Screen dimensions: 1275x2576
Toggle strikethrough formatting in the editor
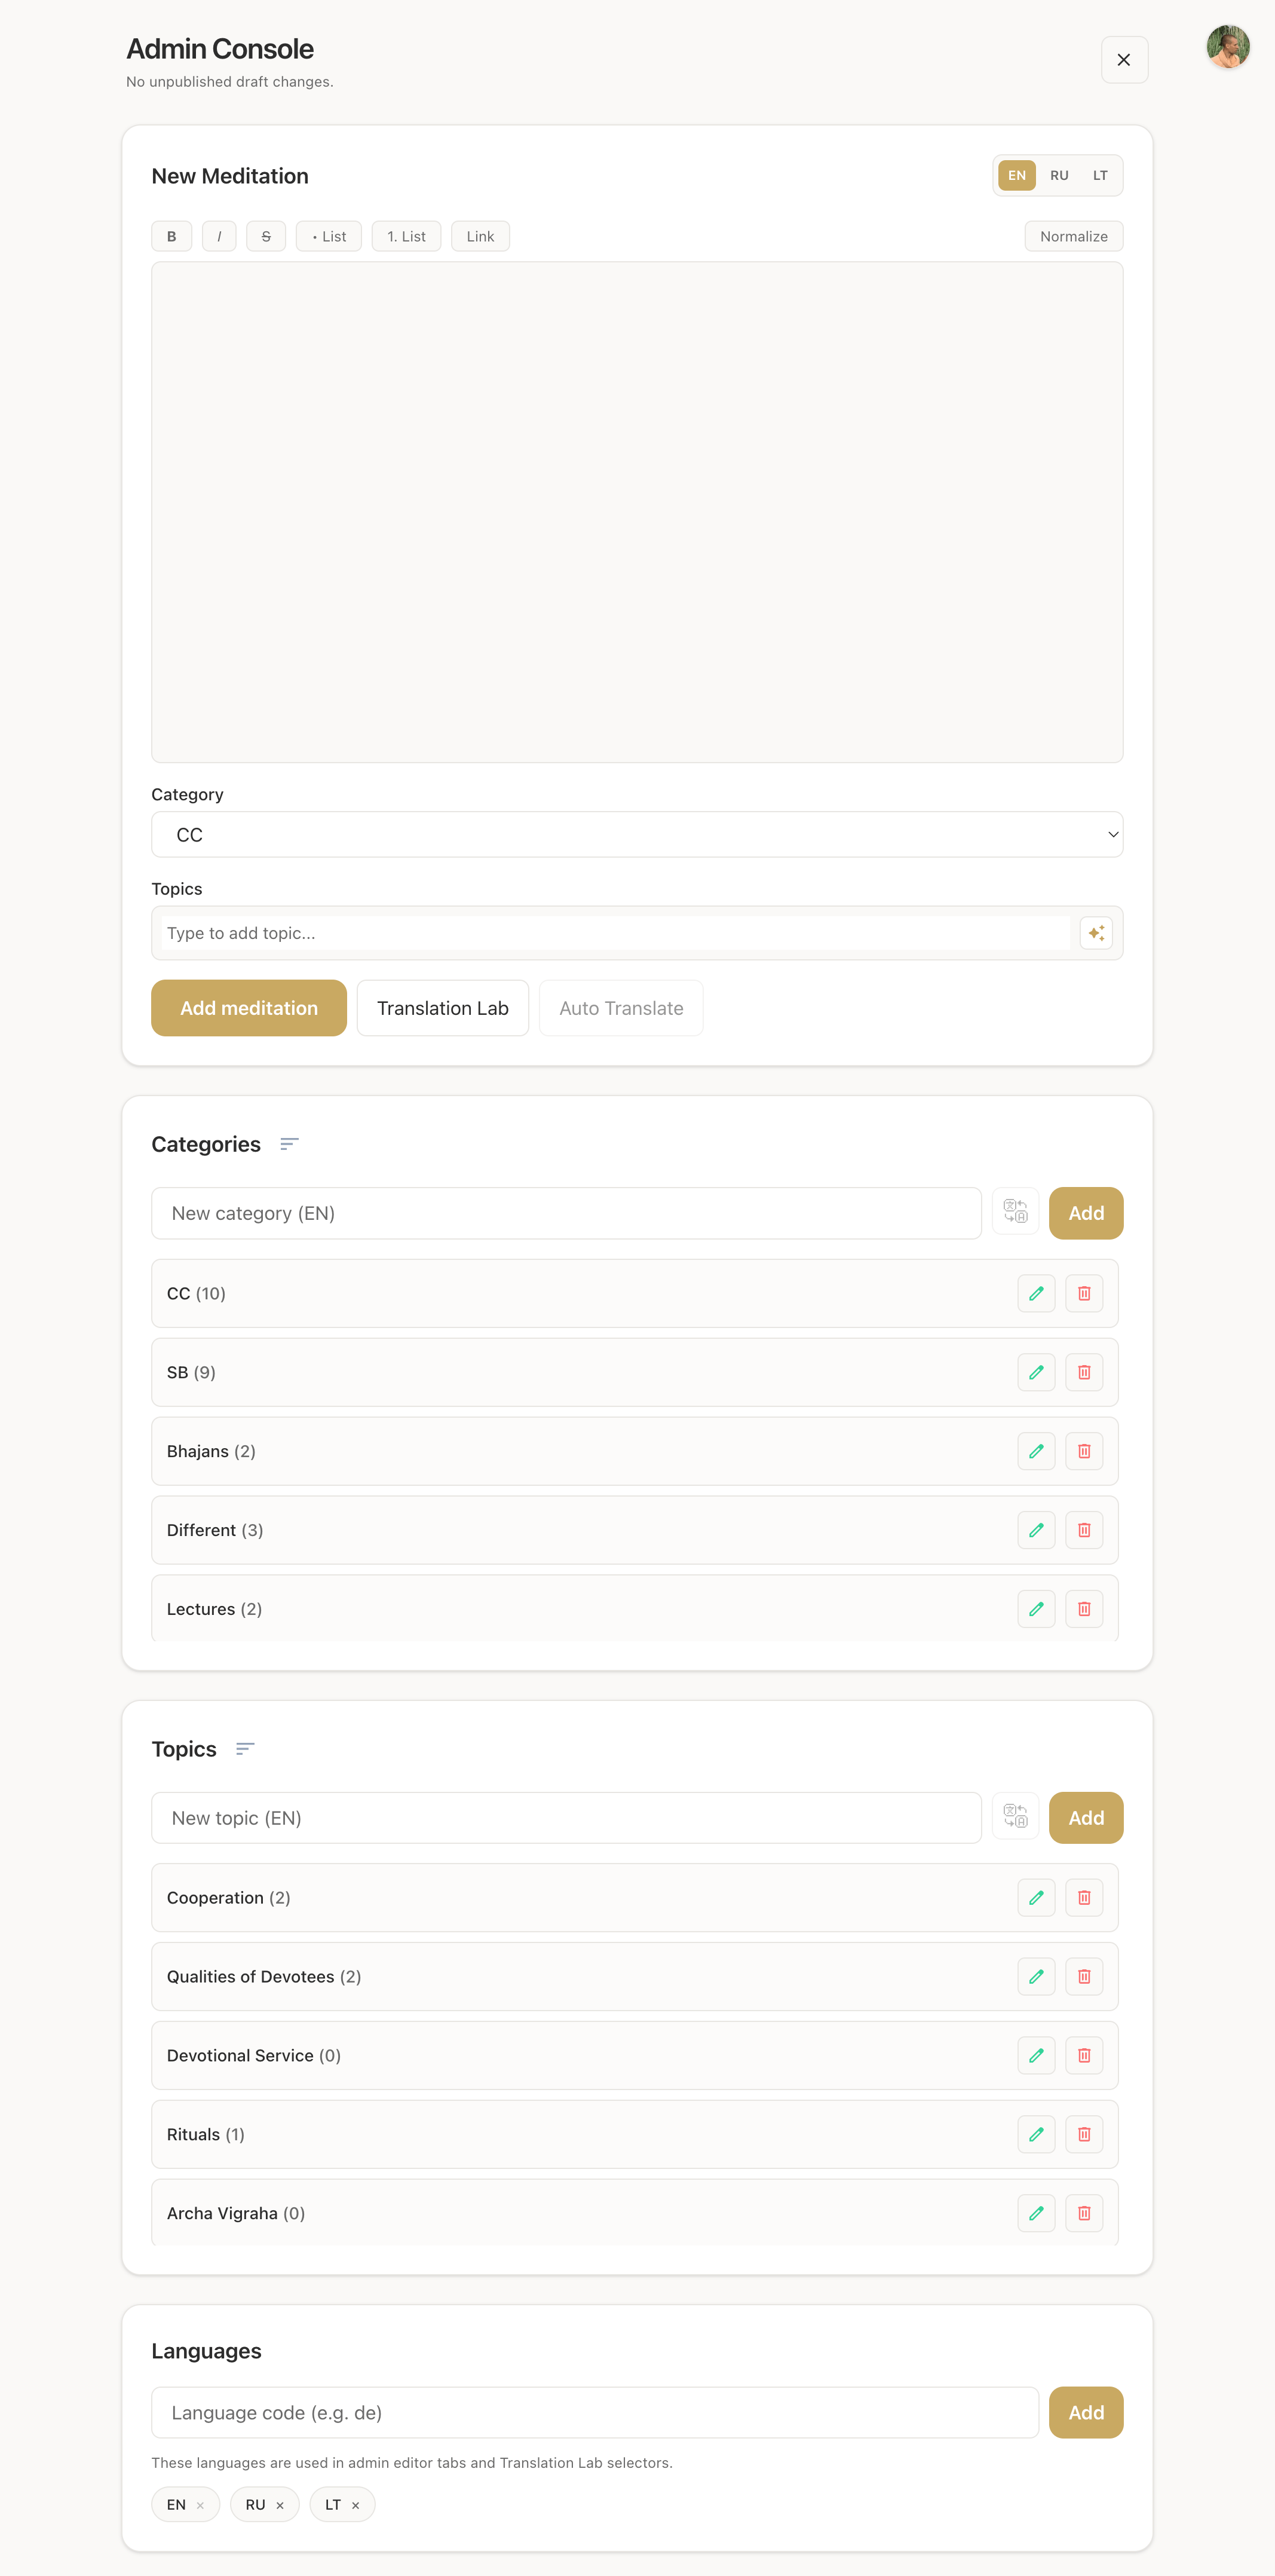coord(266,236)
